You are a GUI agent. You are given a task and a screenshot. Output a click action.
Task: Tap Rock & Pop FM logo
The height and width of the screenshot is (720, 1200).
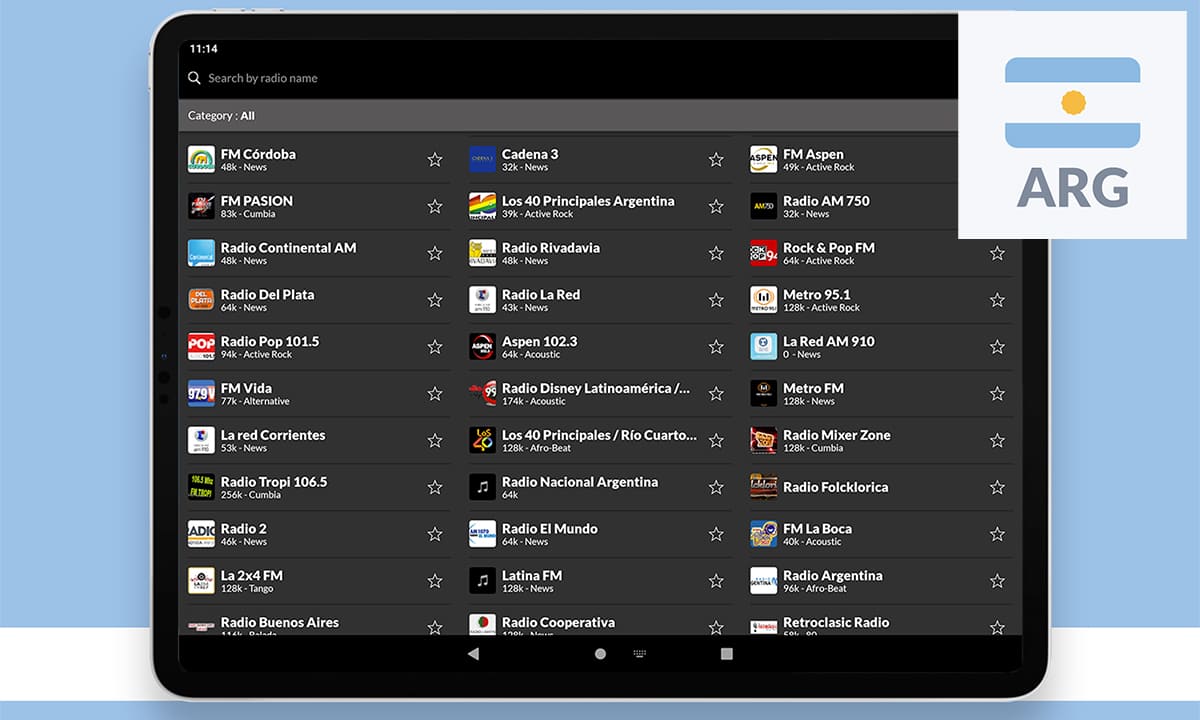point(763,253)
